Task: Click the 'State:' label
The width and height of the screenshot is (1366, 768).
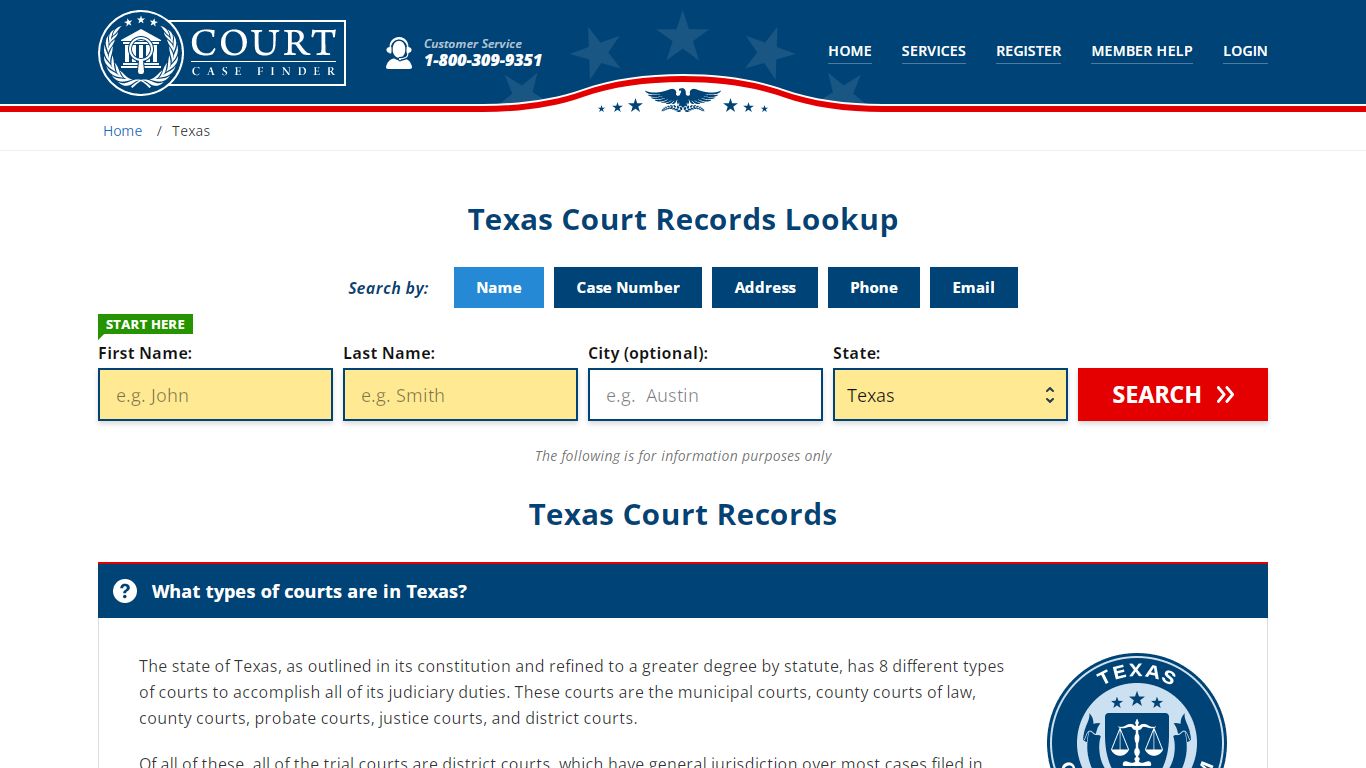Action: [x=857, y=353]
